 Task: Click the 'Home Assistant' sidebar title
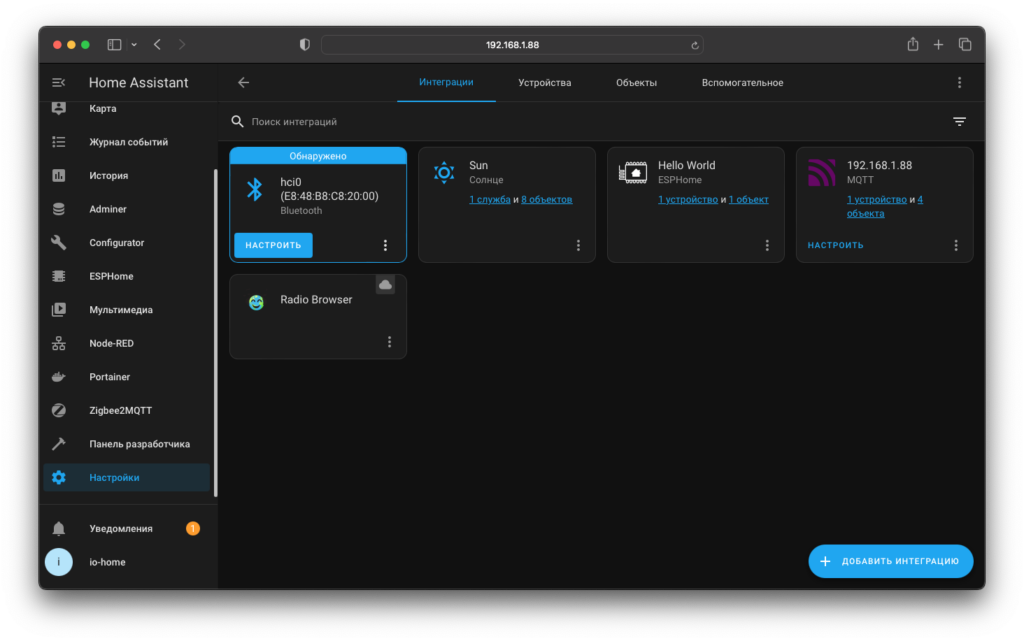click(x=138, y=83)
